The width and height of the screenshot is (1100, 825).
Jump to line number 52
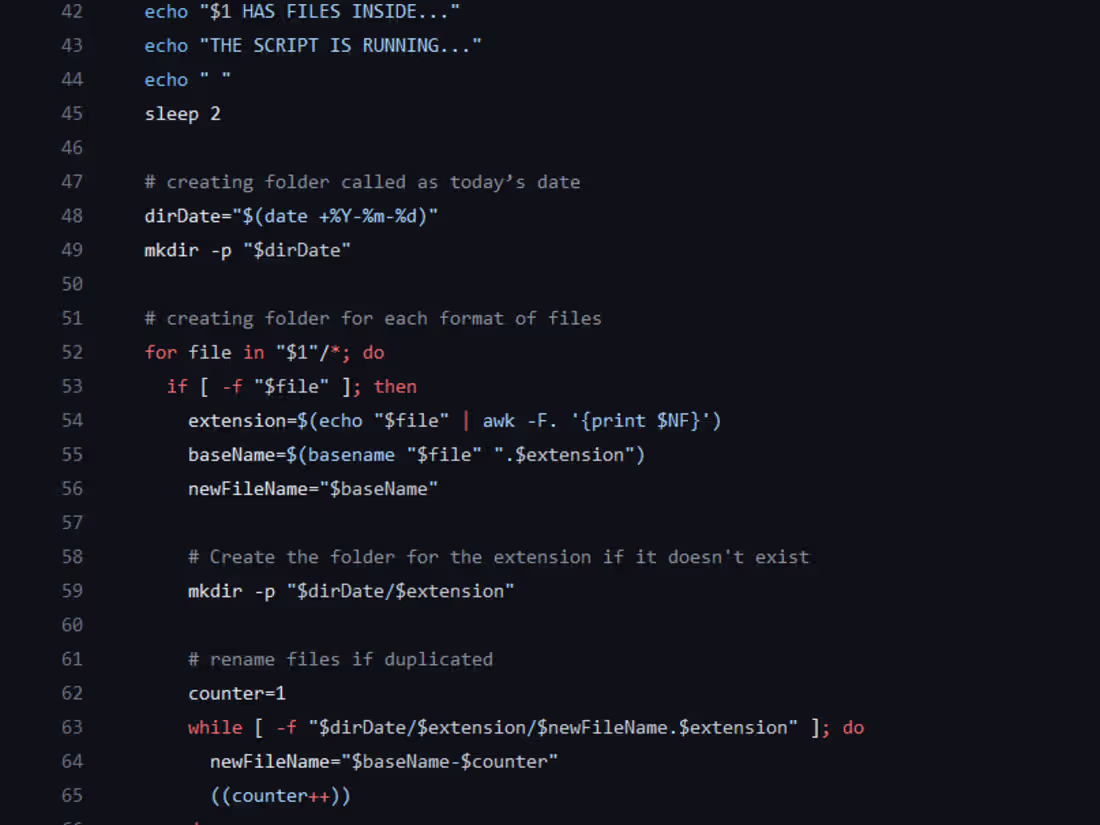coord(72,352)
